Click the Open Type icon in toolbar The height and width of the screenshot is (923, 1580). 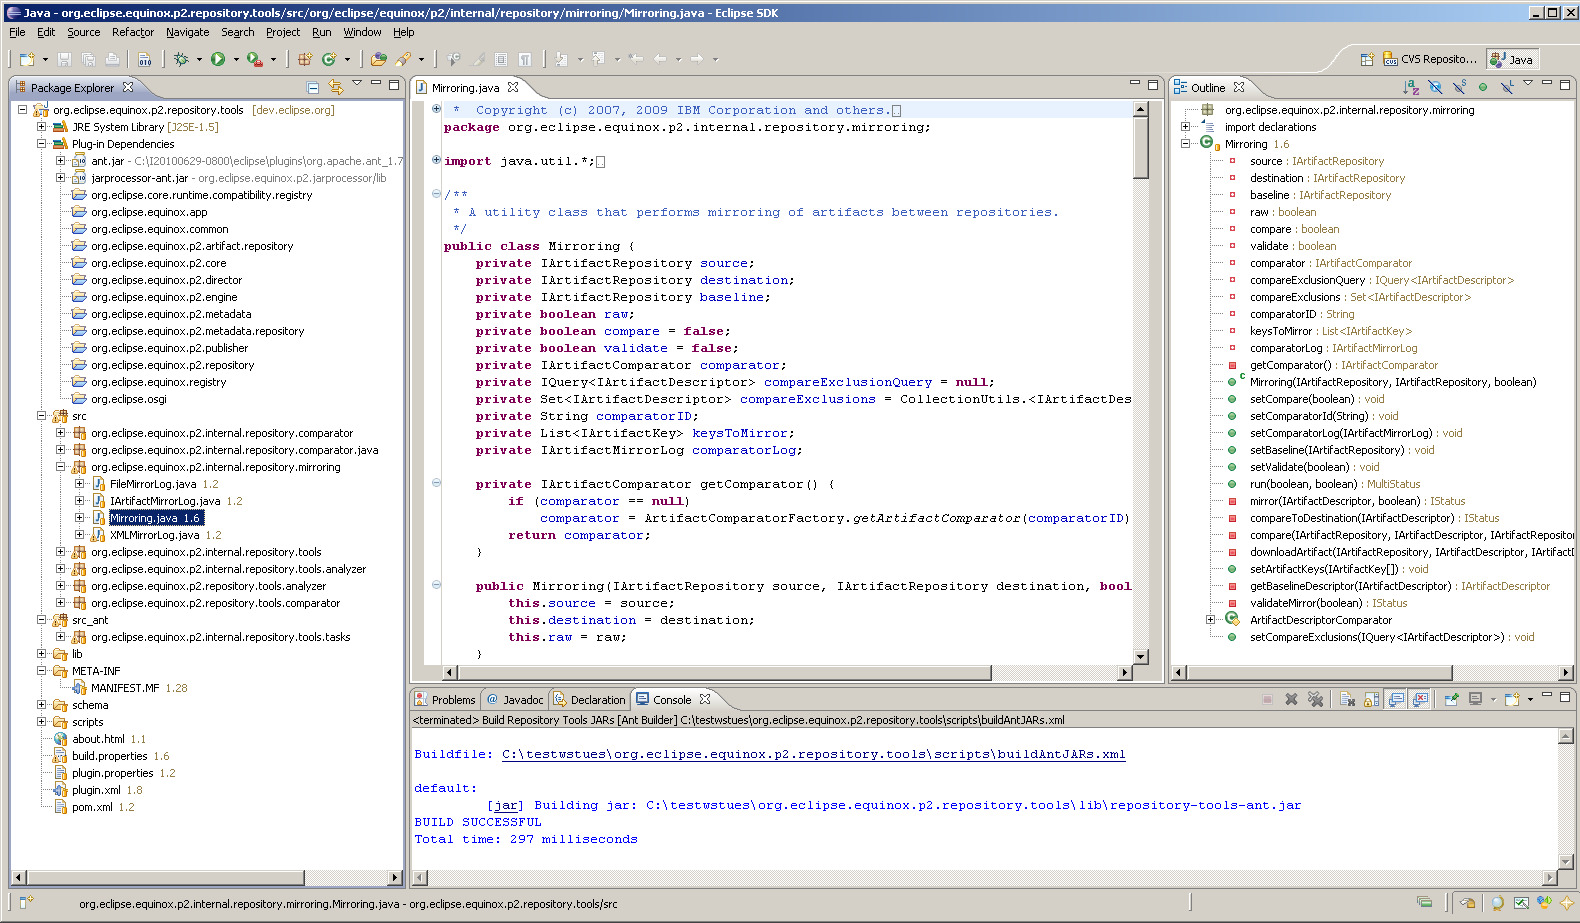pos(378,59)
